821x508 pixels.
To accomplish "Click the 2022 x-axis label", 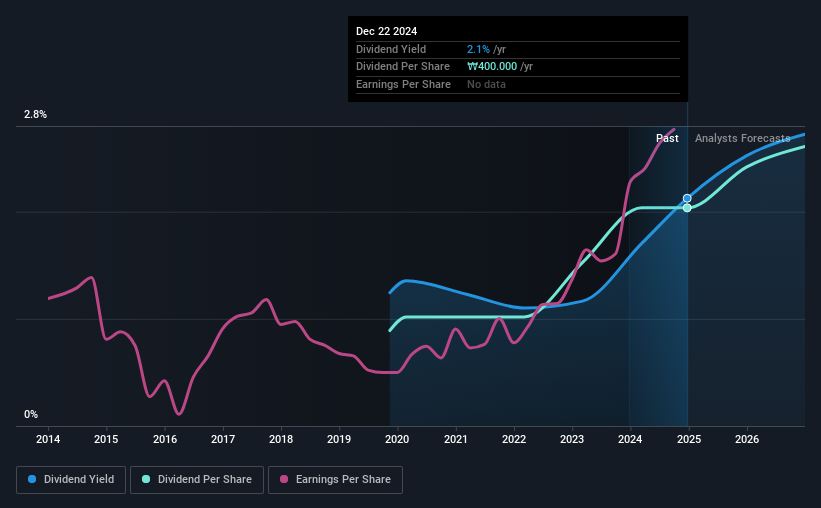I will click(x=514, y=439).
